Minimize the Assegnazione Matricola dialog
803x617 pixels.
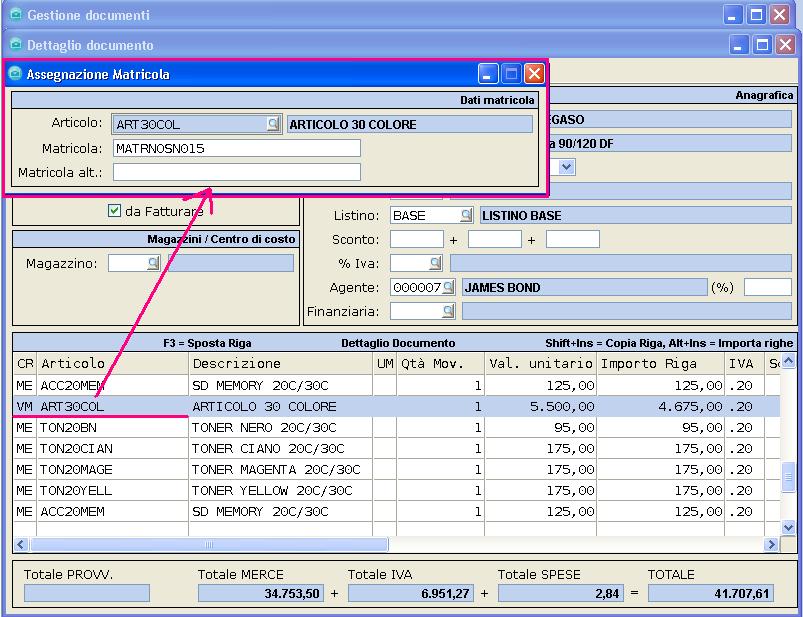(488, 74)
